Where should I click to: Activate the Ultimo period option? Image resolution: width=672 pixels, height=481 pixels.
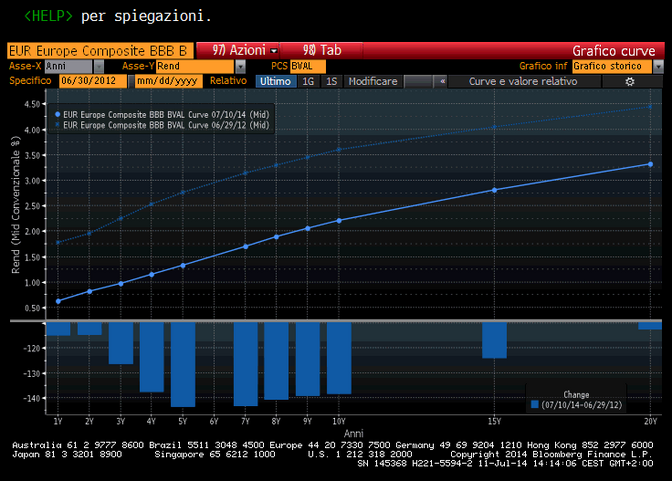click(275, 81)
